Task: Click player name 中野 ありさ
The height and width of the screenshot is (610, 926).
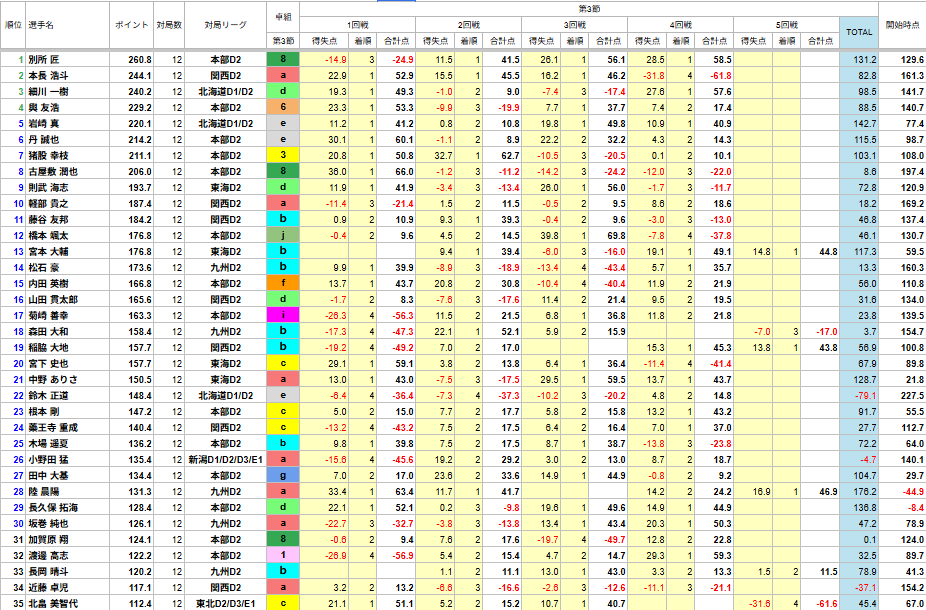Action: pos(53,380)
